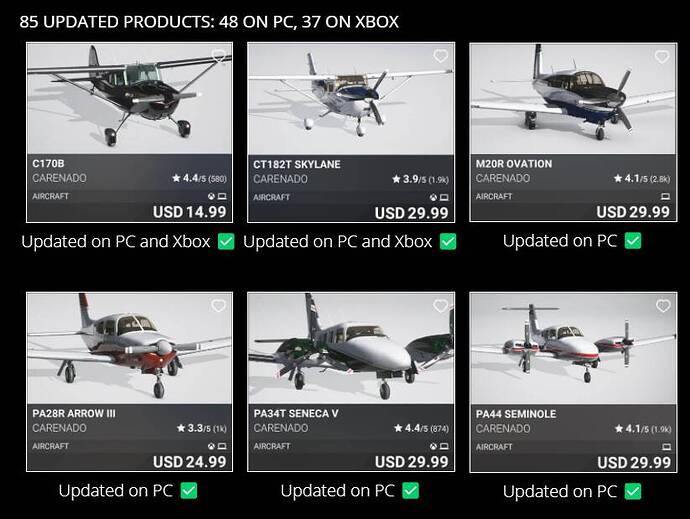690x519 pixels.
Task: Select the PA28R Arrow III aircraft image
Action: coord(129,347)
